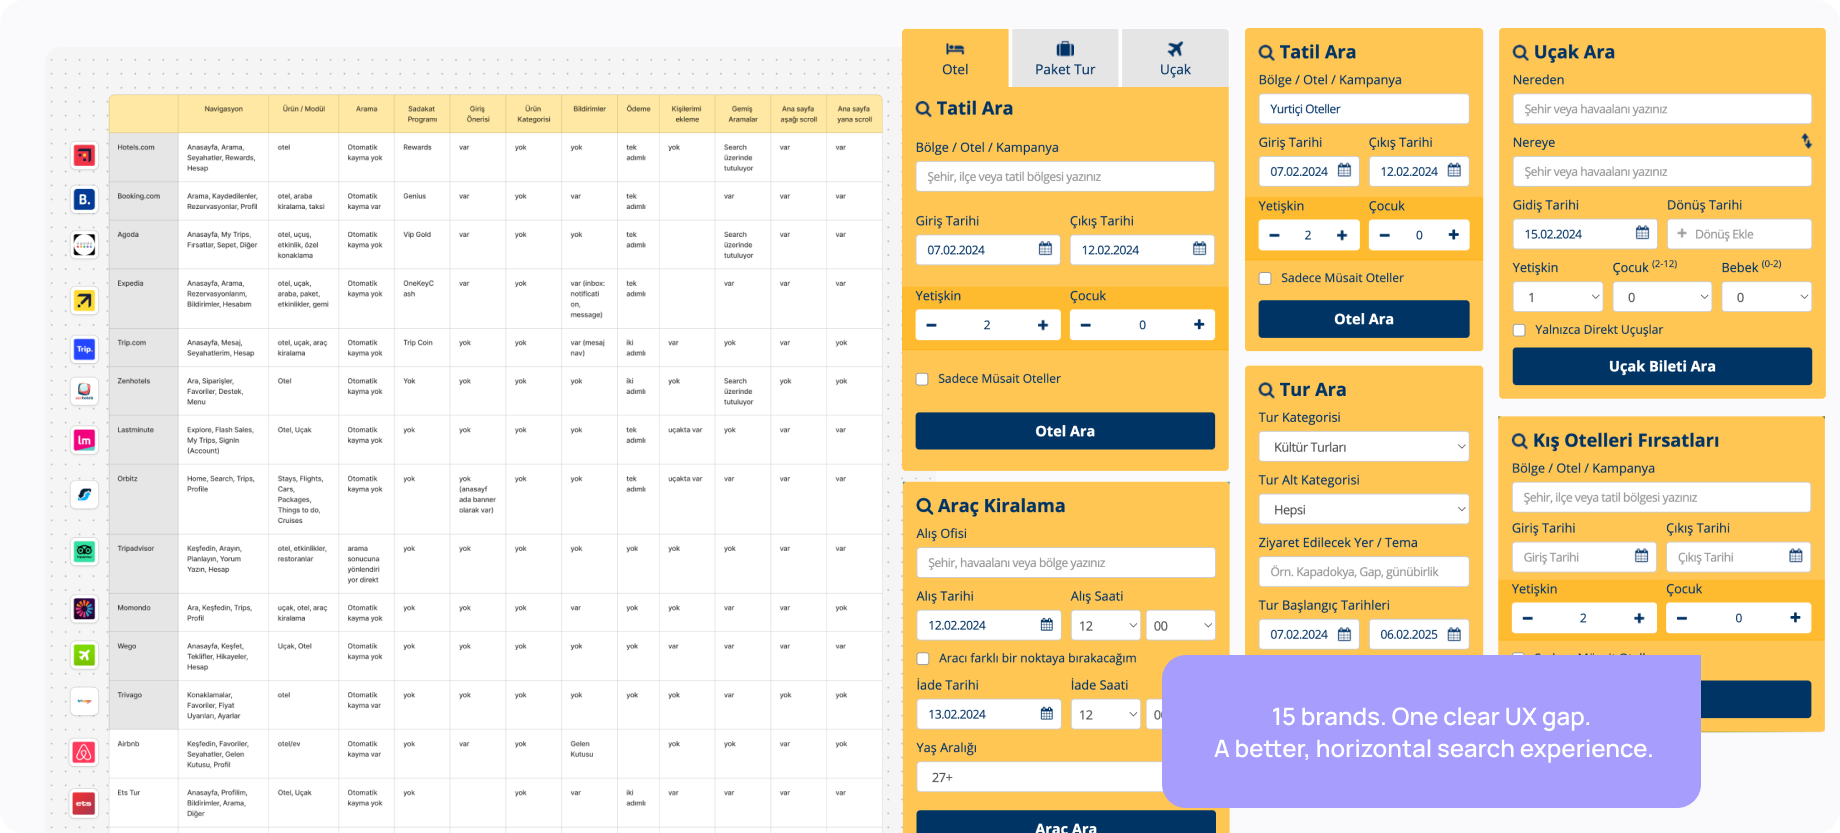Image resolution: width=1840 pixels, height=833 pixels.
Task: Increase Çocuk count in Kış Otelleri Fırsatları
Action: point(1795,618)
